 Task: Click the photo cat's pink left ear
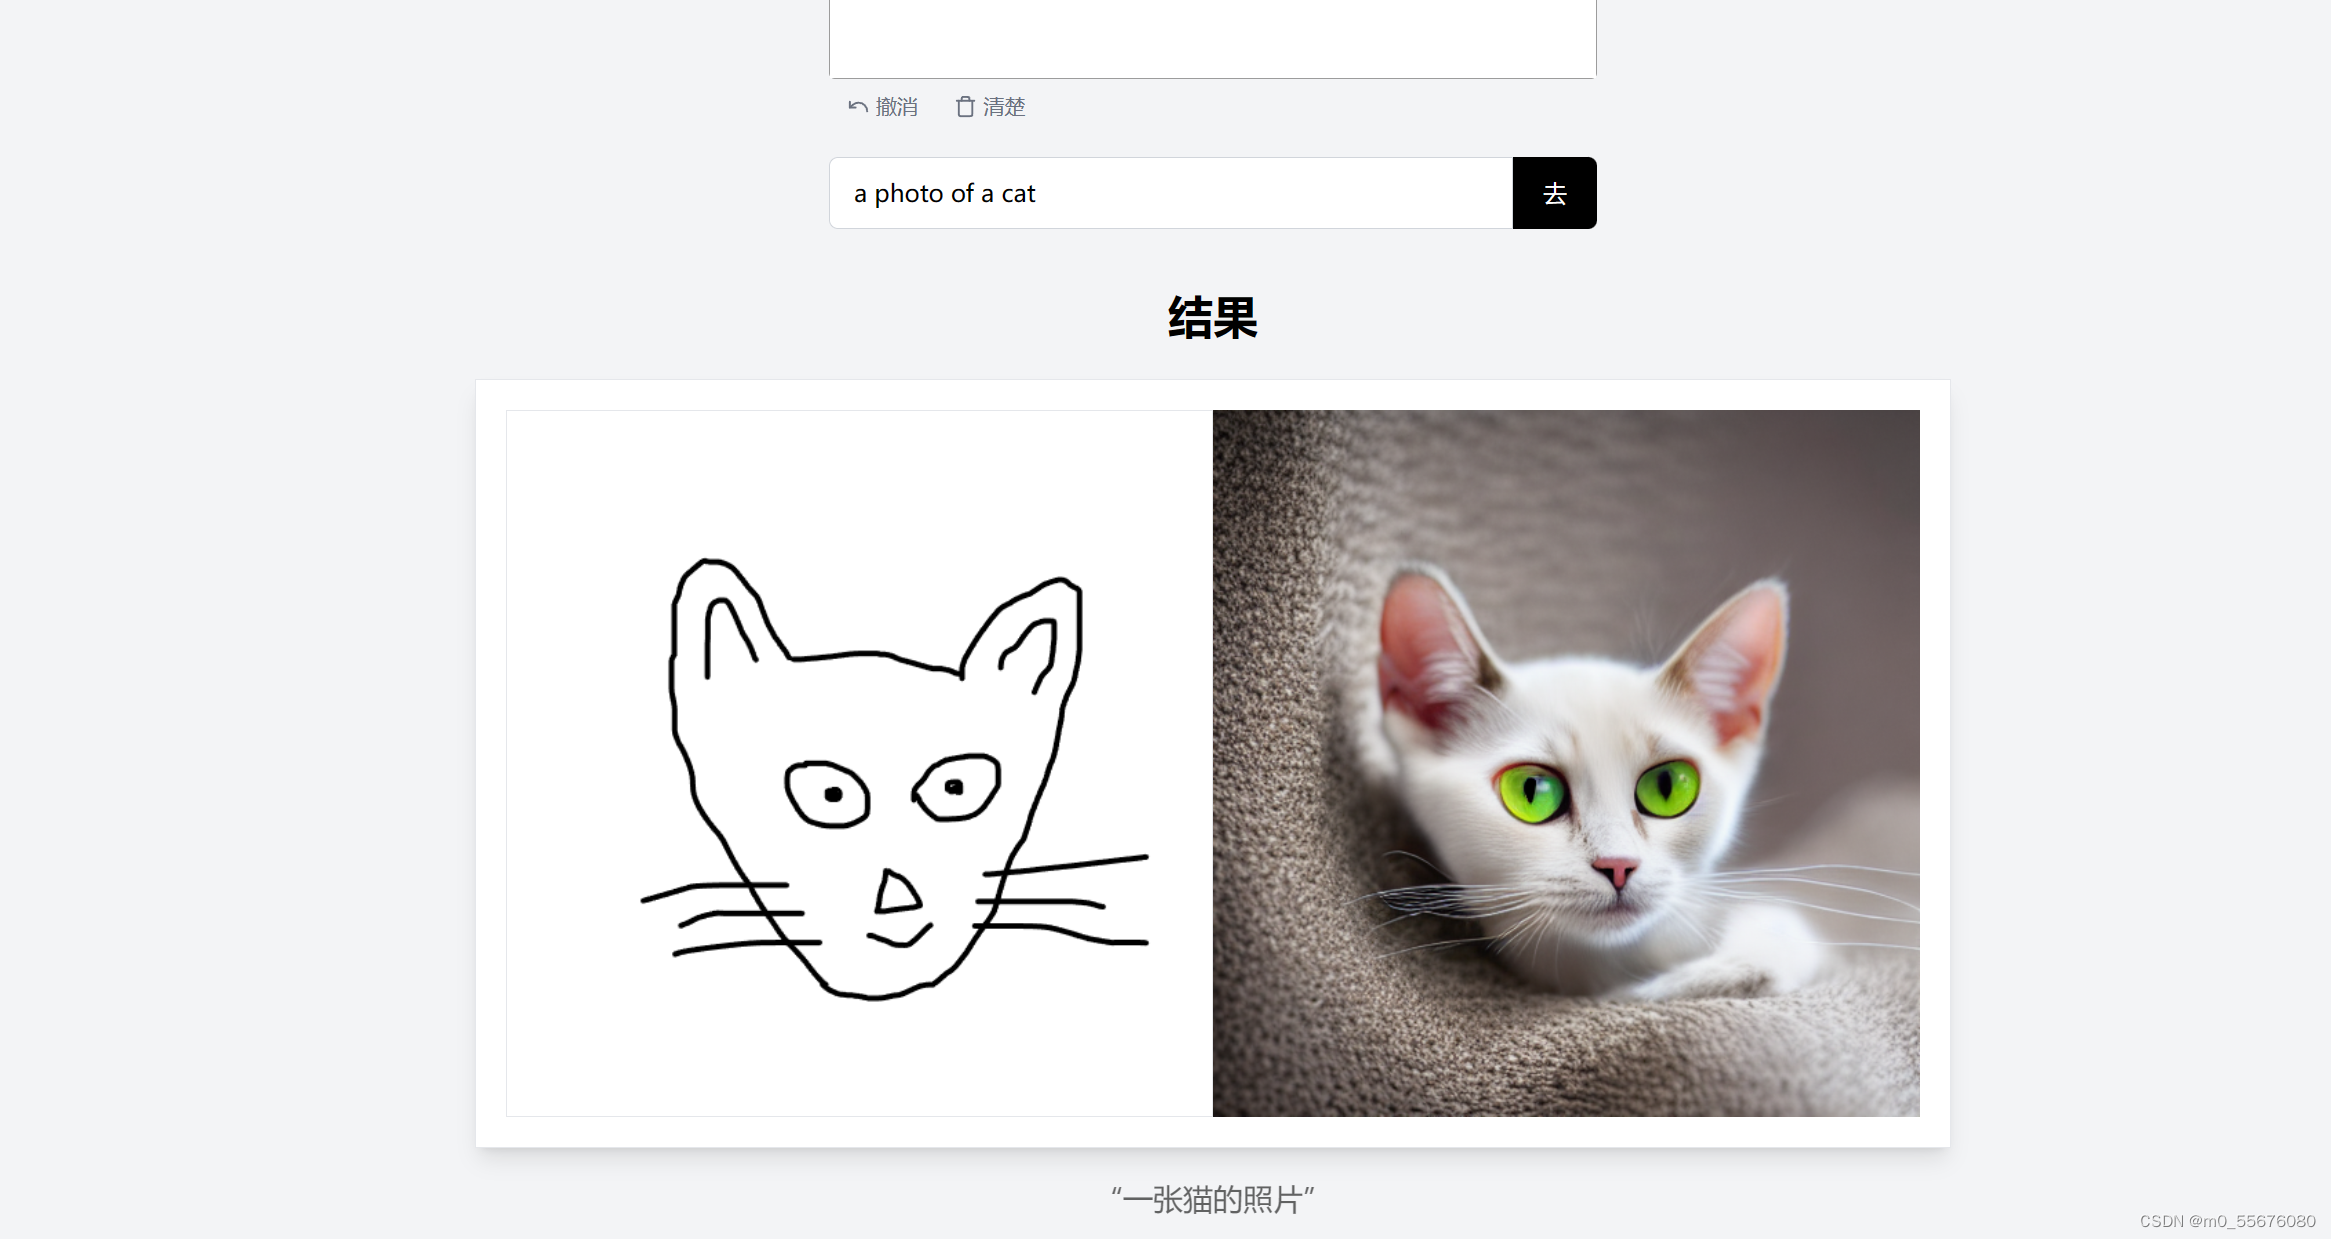(1430, 650)
